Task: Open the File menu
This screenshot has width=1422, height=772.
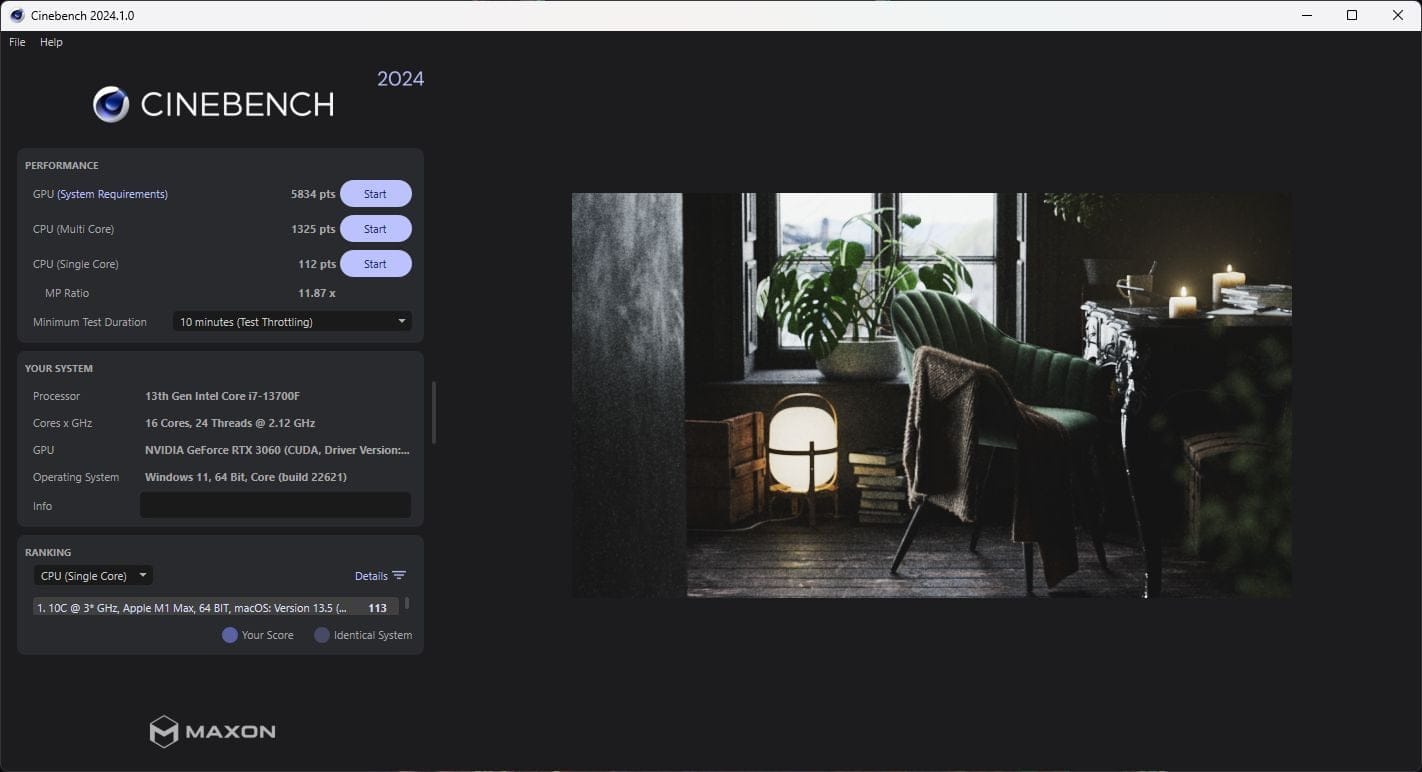Action: point(17,42)
